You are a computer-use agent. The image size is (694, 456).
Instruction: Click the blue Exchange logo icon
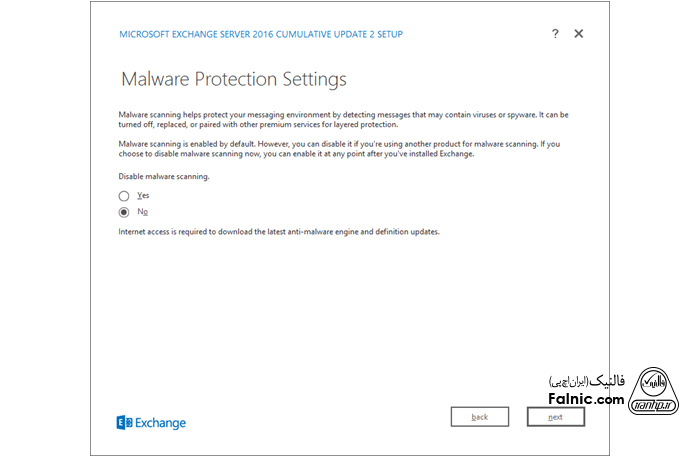[x=124, y=423]
